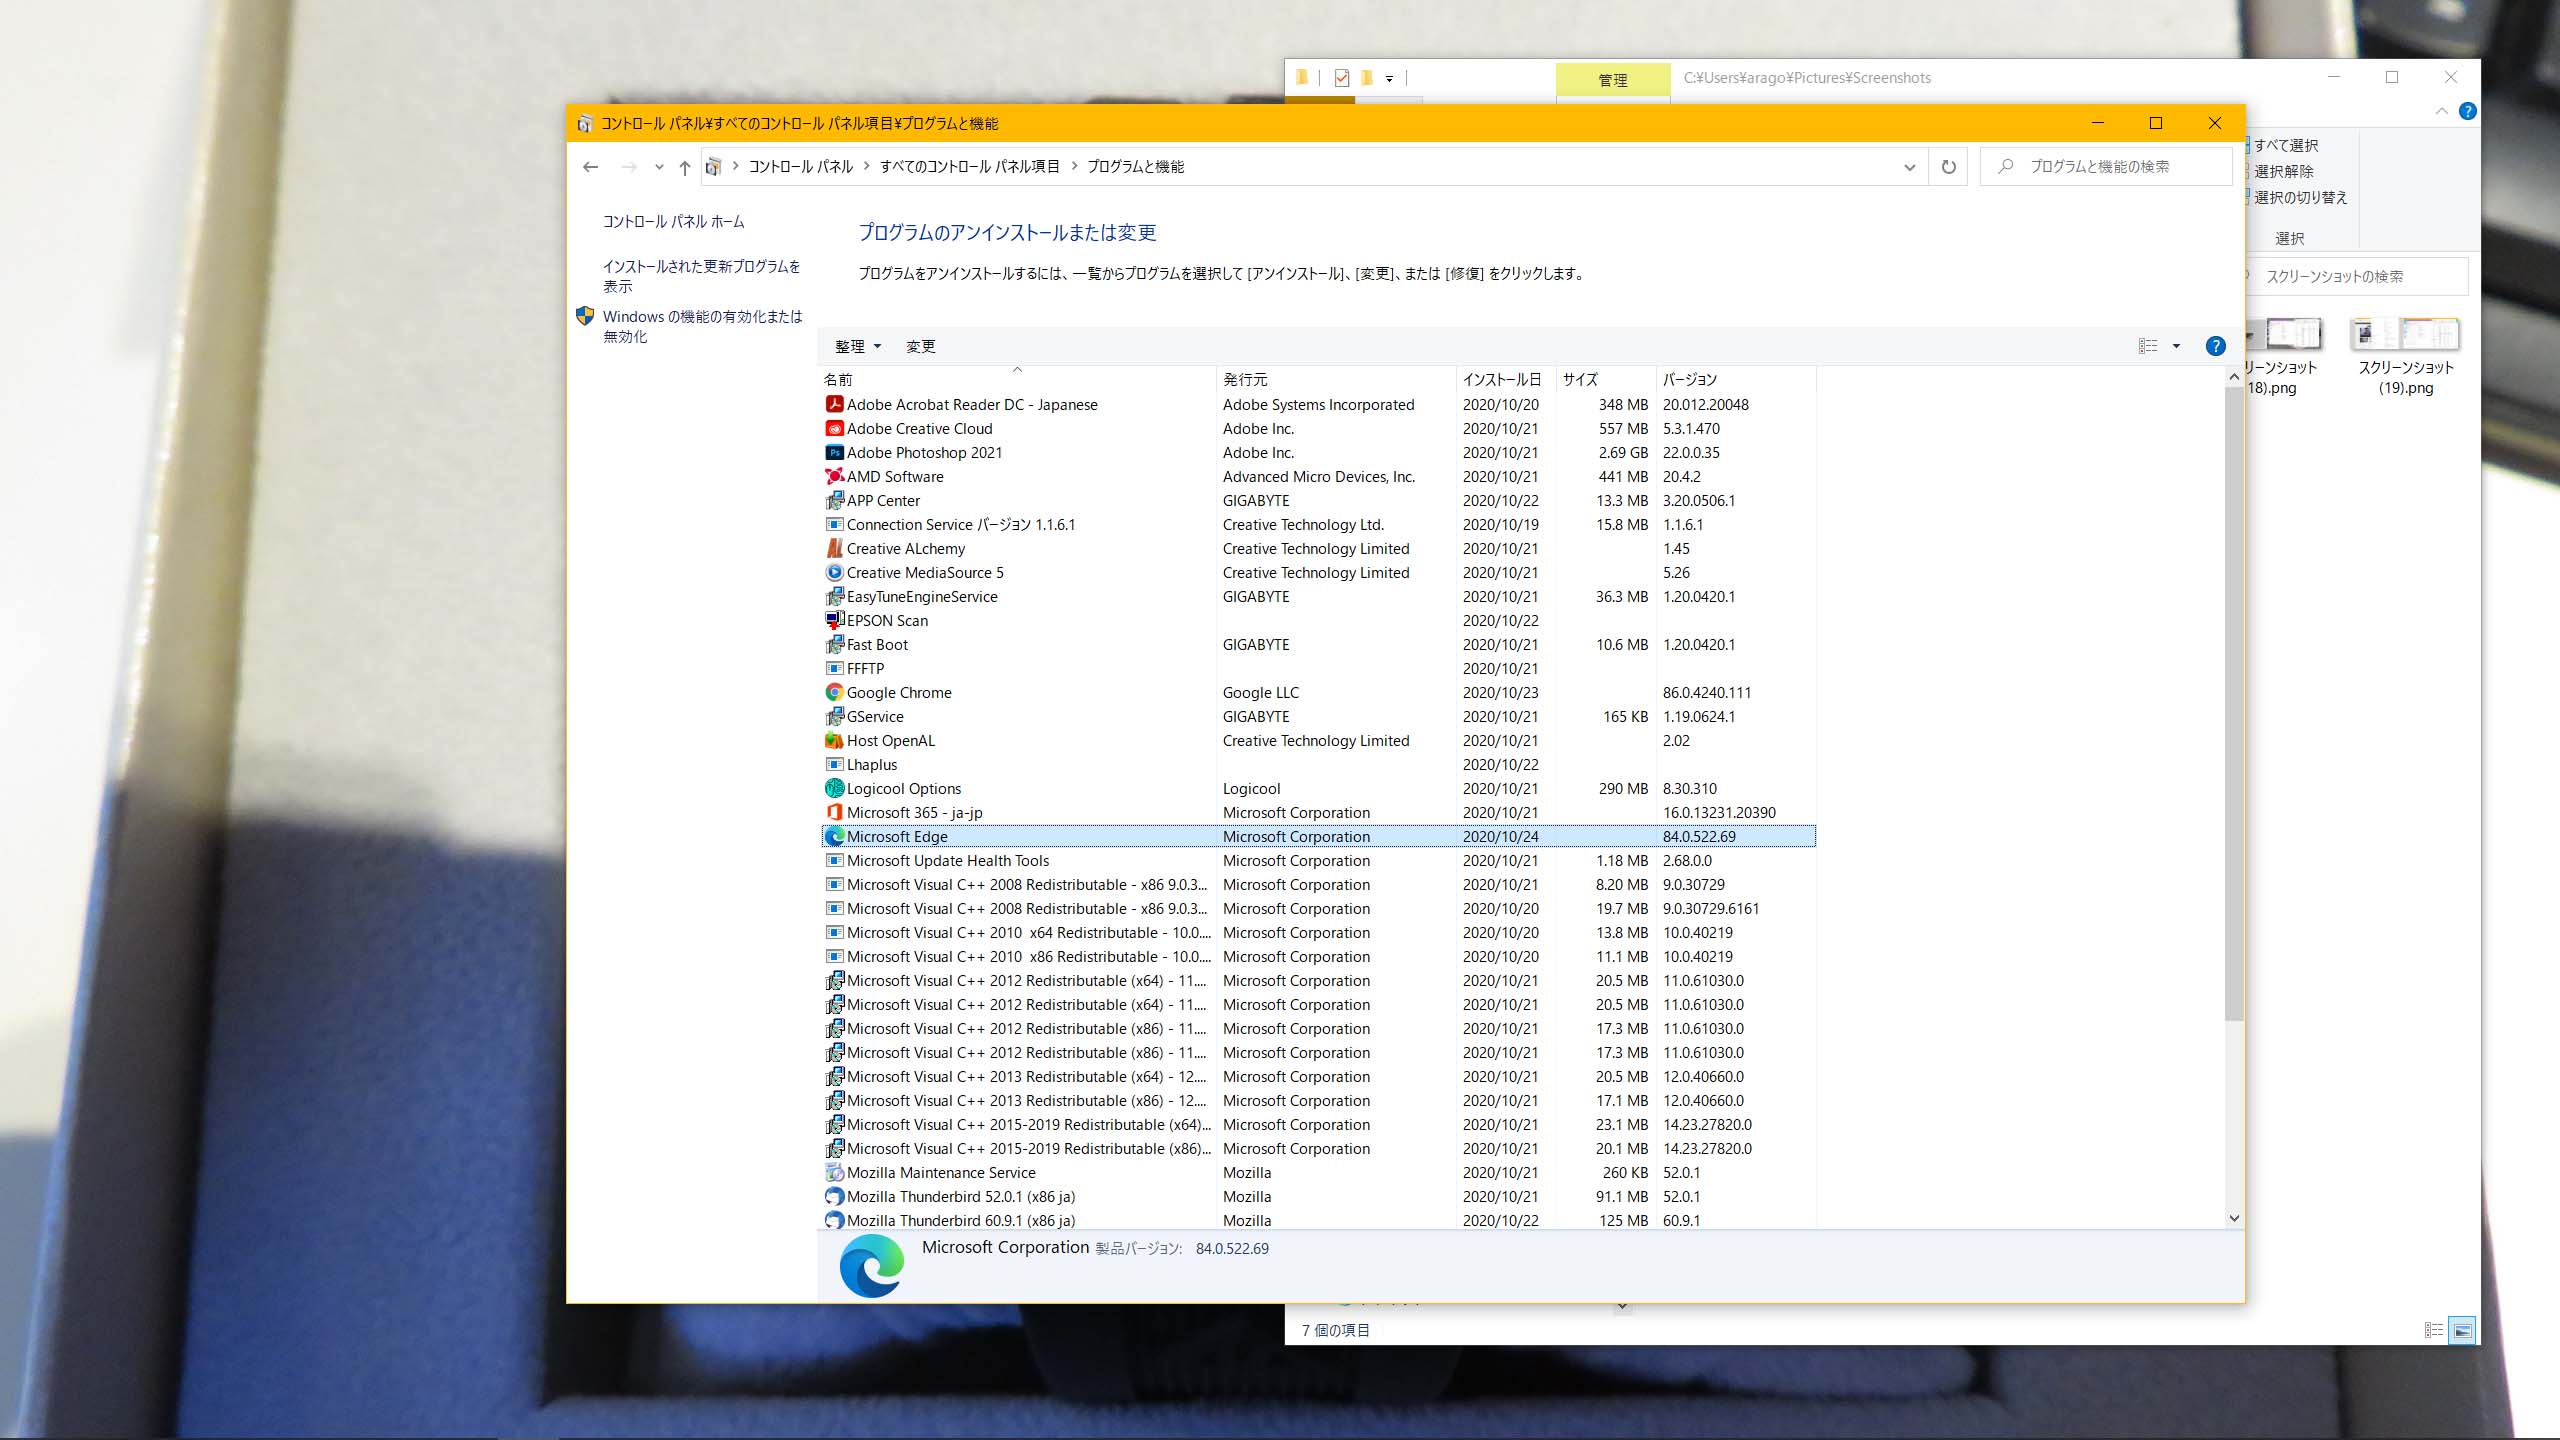The width and height of the screenshot is (2560, 1440).
Task: Go up one level with the up arrow
Action: 684,167
